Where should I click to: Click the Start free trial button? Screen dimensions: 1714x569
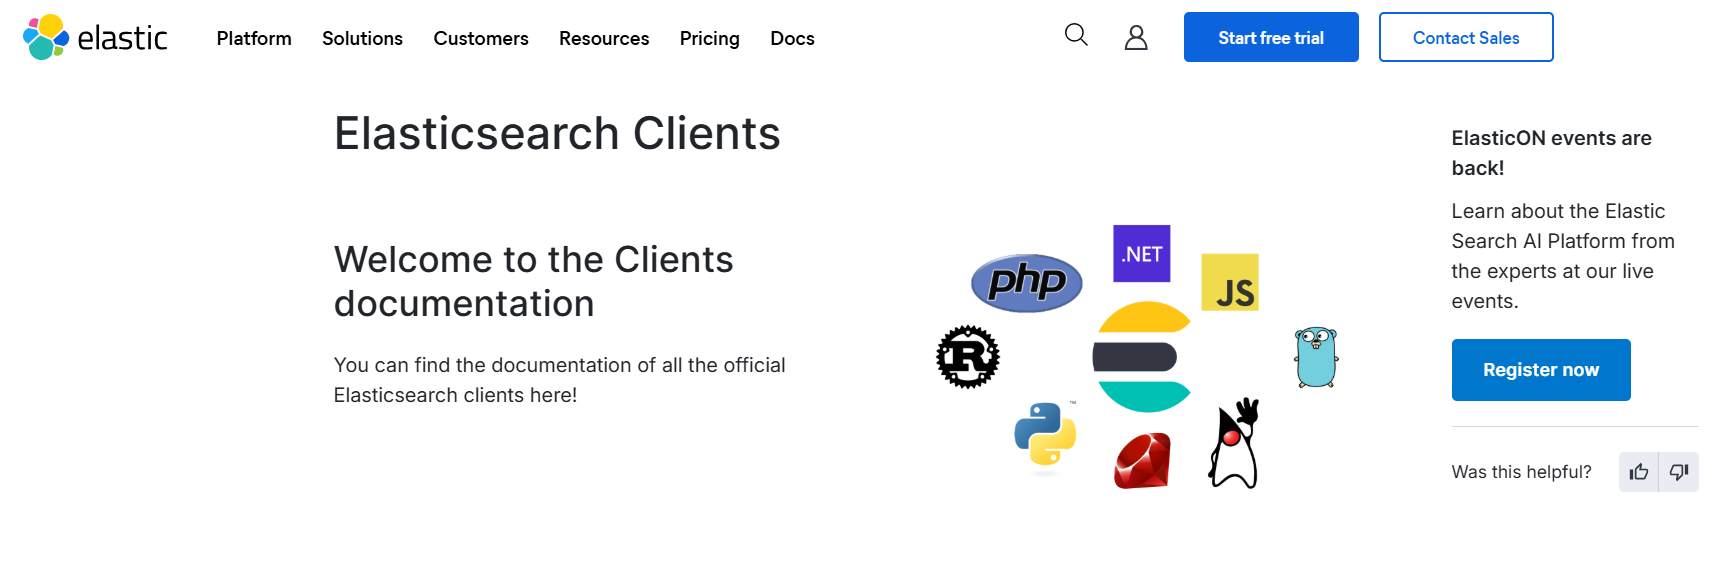[1271, 37]
